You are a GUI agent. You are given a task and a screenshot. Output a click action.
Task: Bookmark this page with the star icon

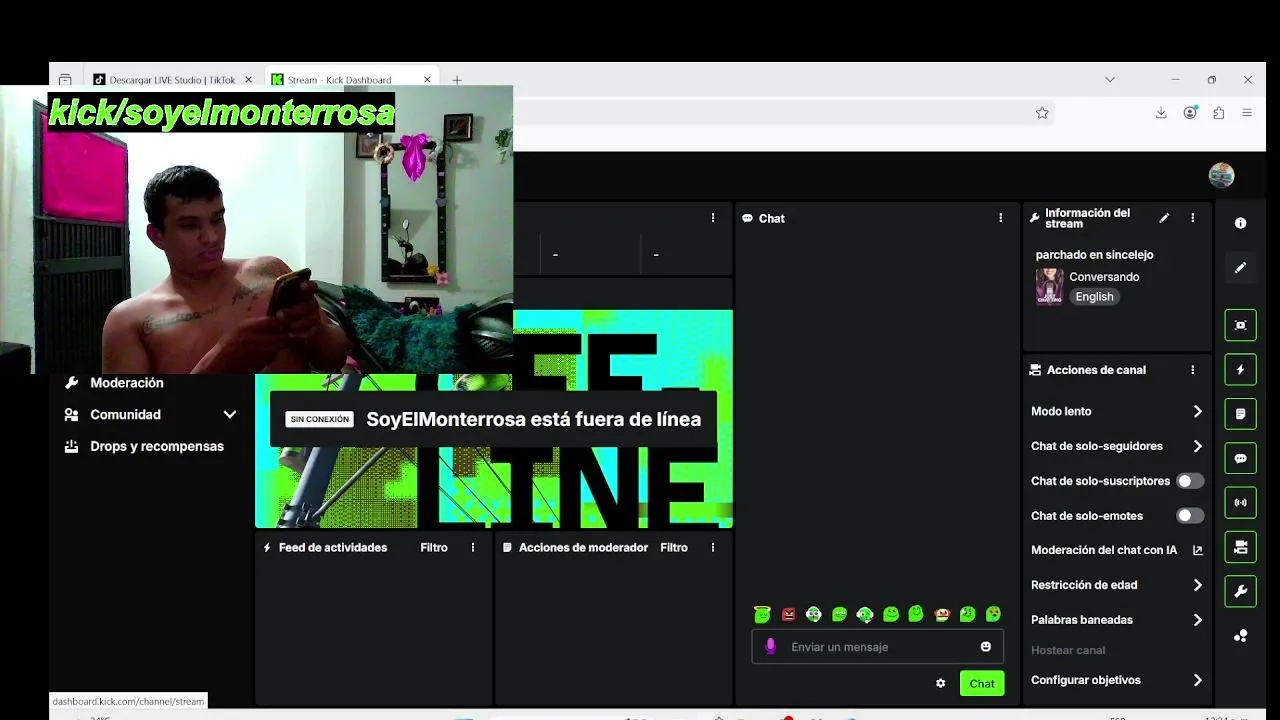1042,113
